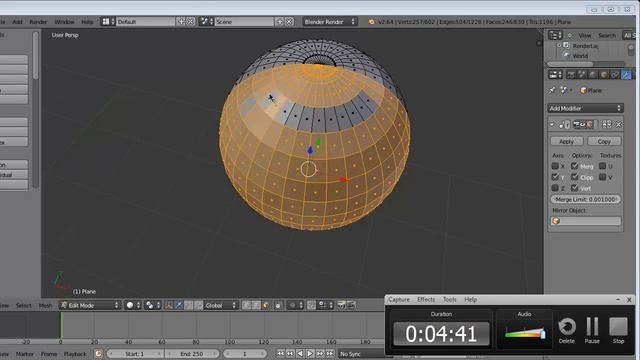Screen dimensions: 640x360
Task: Open the outliner editor type selector
Action: (x=555, y=36)
